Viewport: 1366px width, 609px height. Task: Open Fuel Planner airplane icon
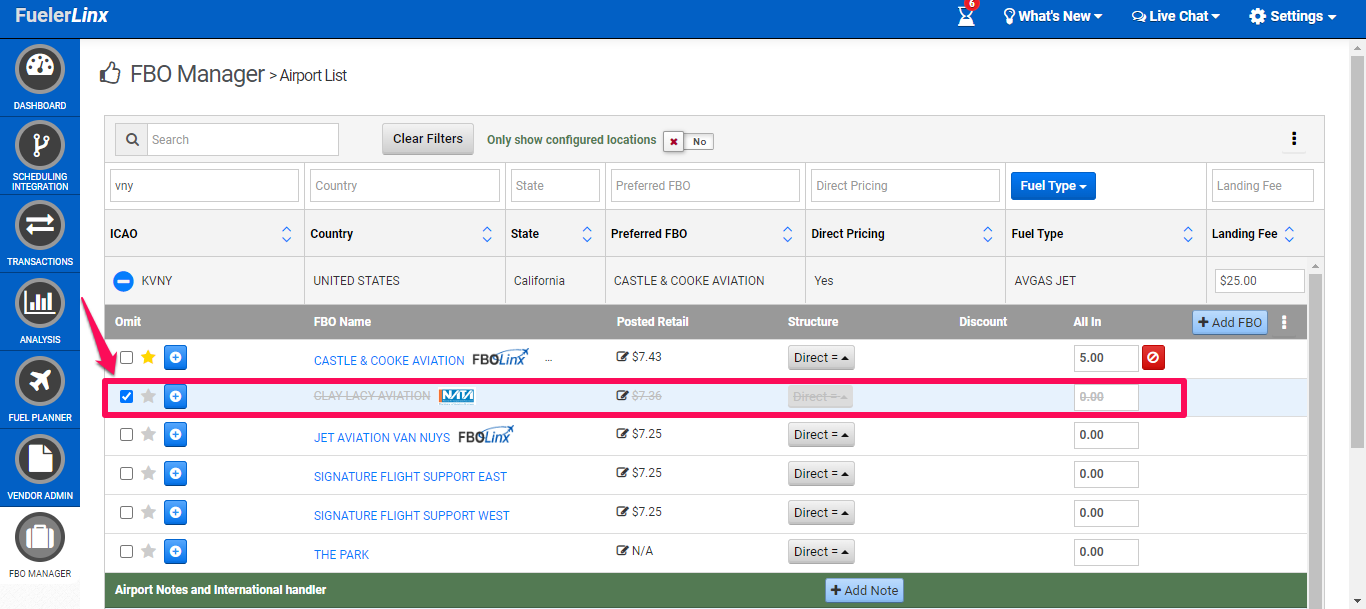(40, 382)
